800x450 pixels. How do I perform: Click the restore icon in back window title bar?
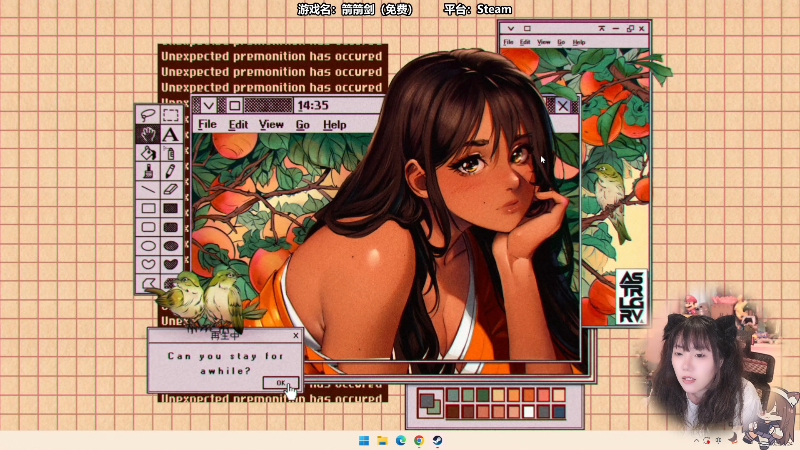click(x=630, y=29)
